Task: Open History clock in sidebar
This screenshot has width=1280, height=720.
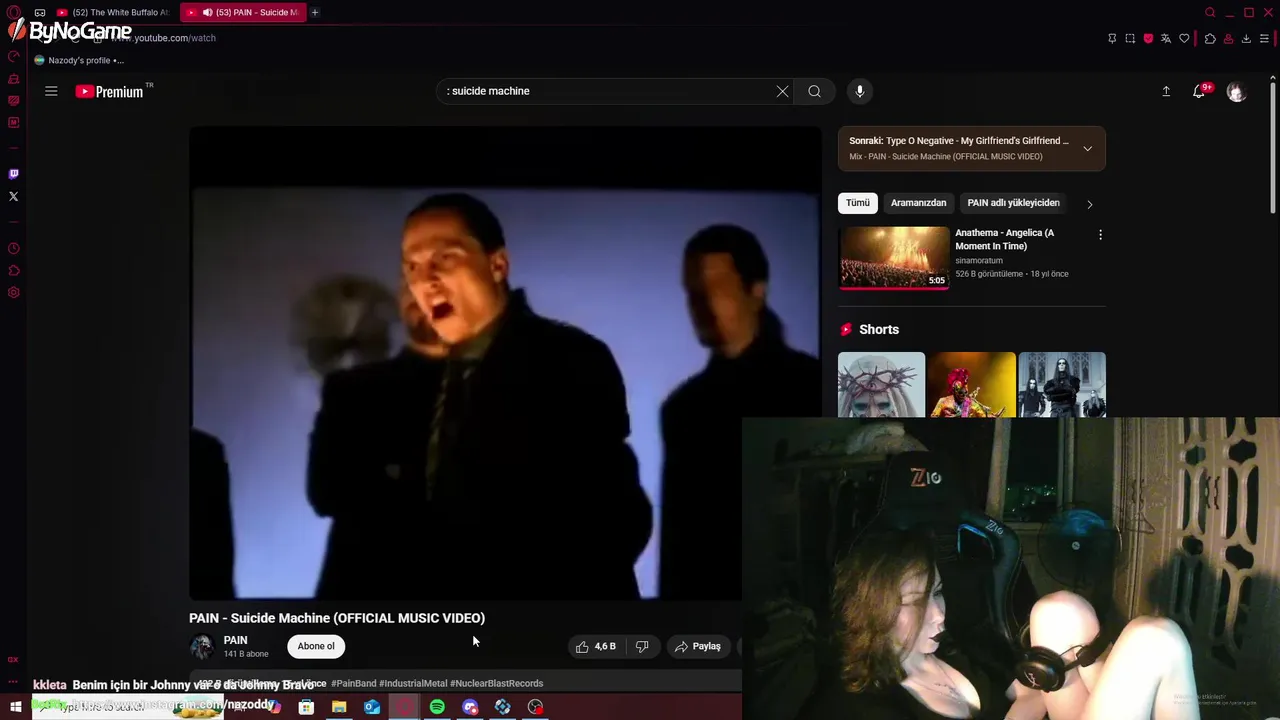Action: click(x=13, y=249)
